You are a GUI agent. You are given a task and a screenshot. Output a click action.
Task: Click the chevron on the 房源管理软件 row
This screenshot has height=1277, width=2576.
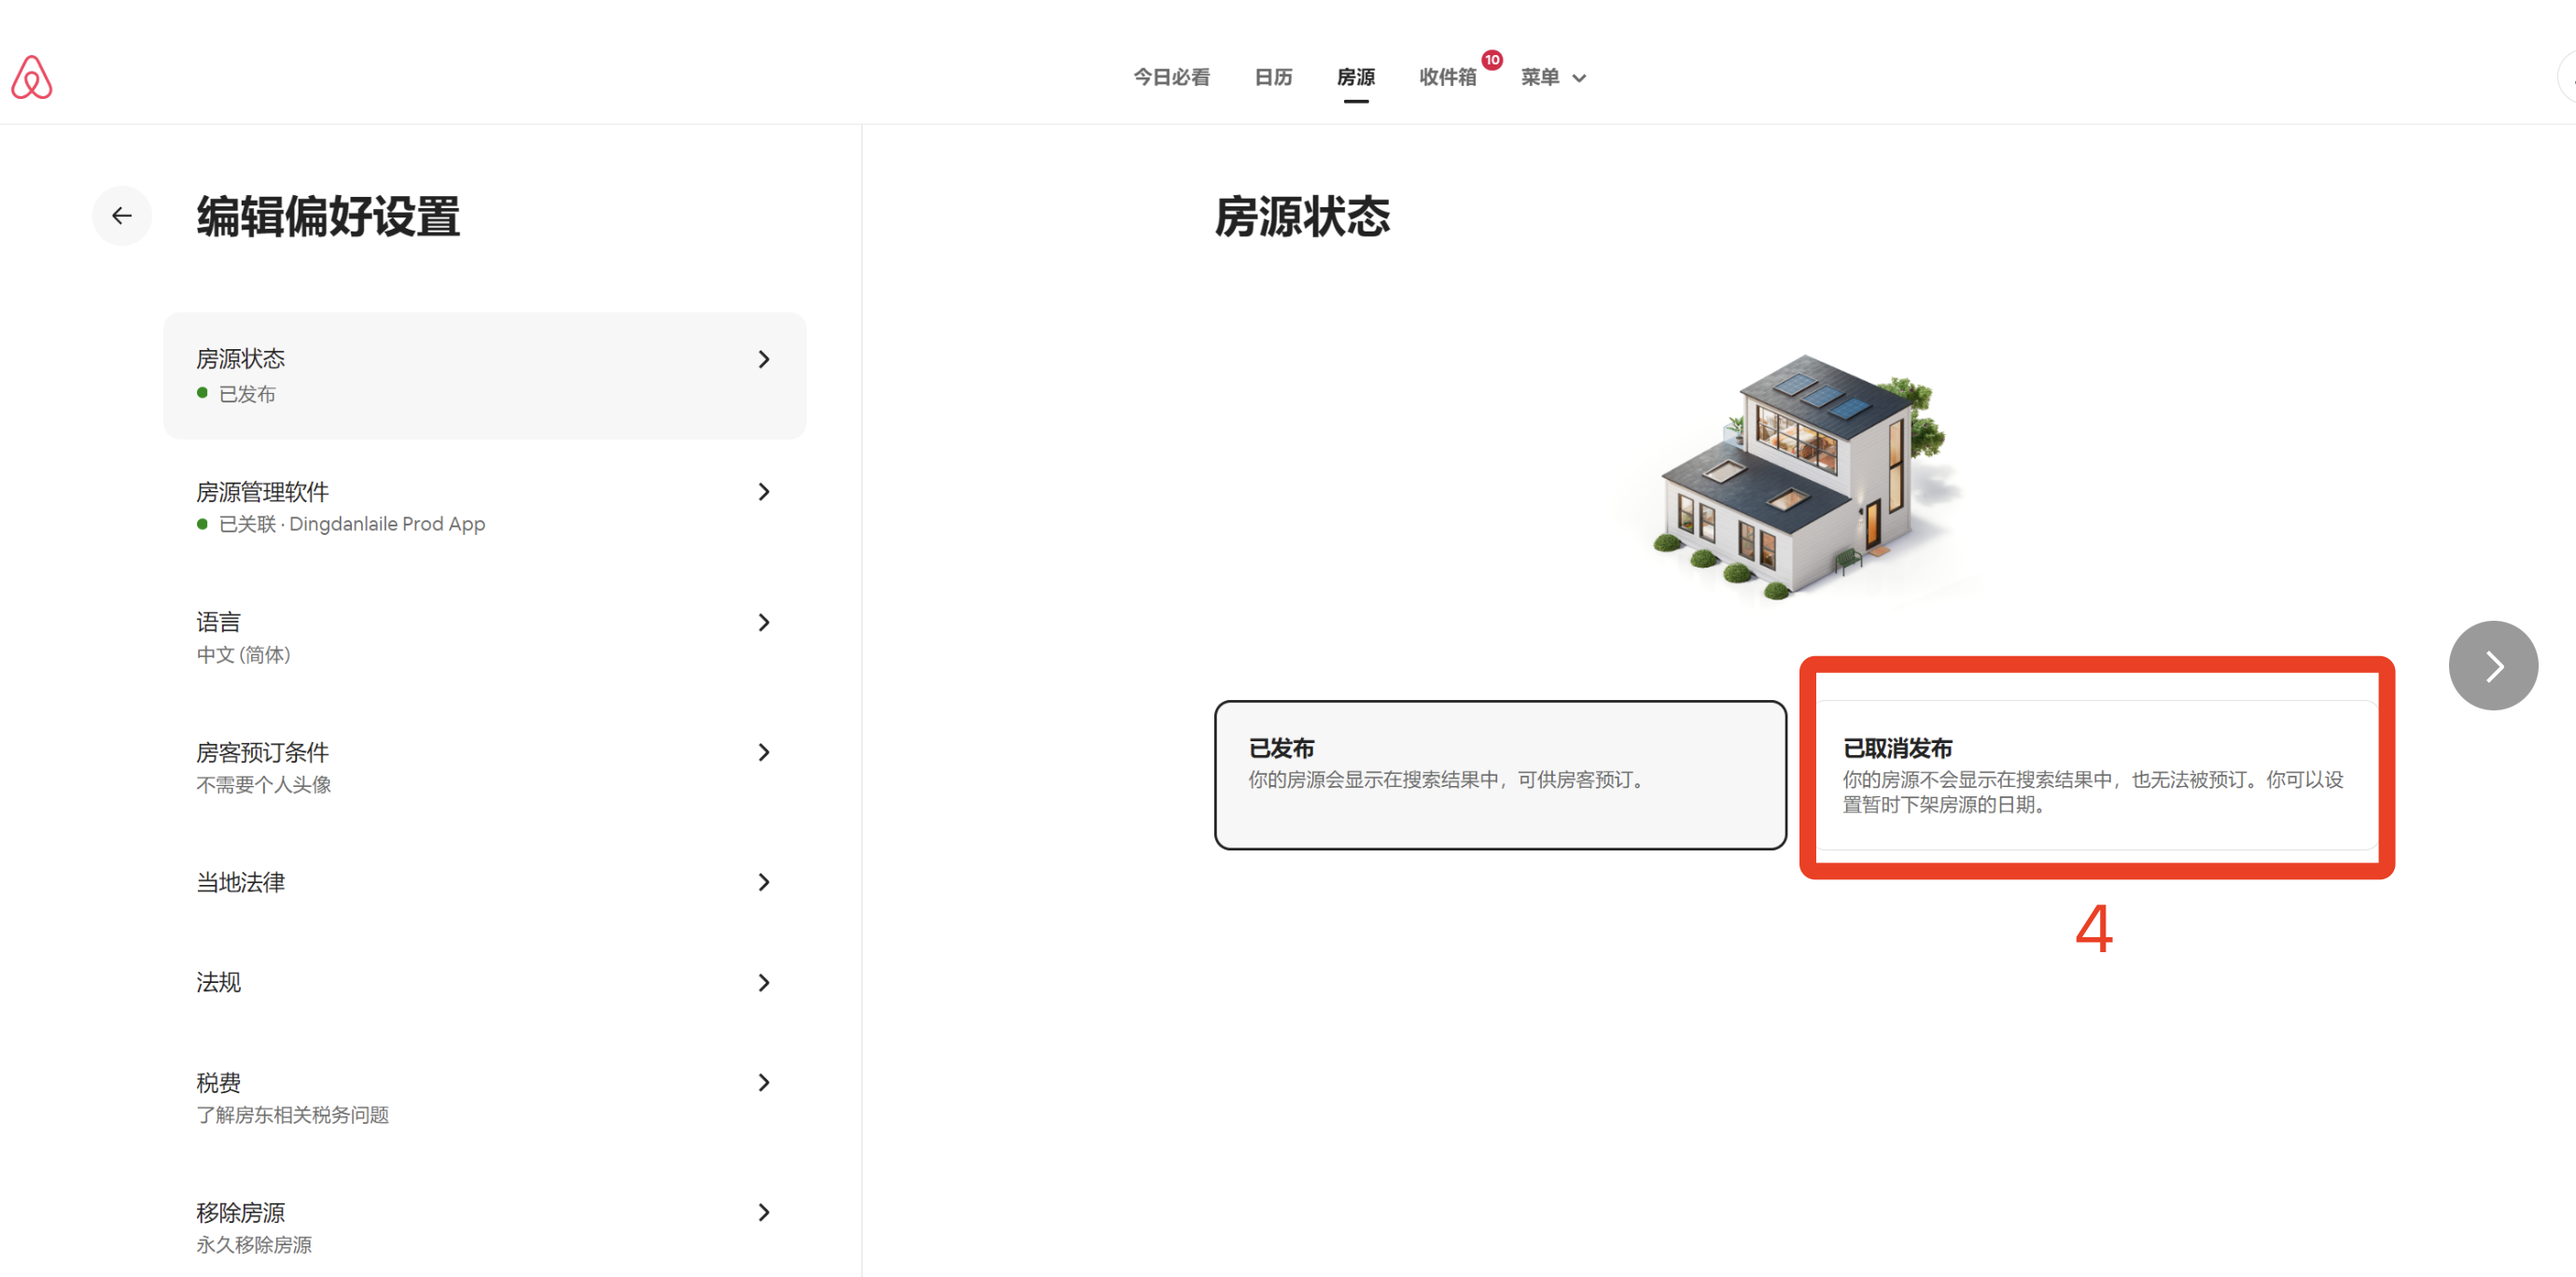pos(764,491)
